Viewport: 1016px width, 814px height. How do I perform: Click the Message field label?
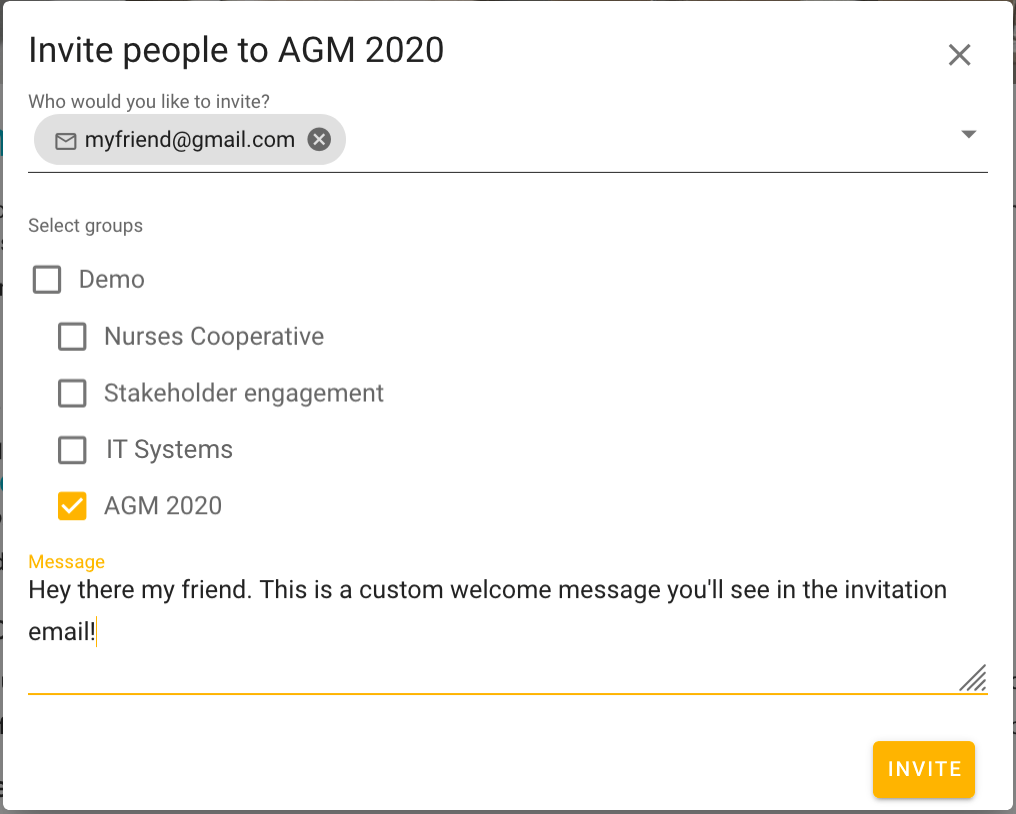point(66,562)
